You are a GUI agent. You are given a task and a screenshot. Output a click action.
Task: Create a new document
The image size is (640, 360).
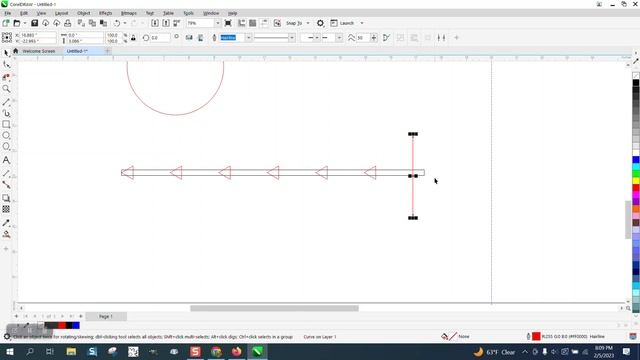pos(6,23)
